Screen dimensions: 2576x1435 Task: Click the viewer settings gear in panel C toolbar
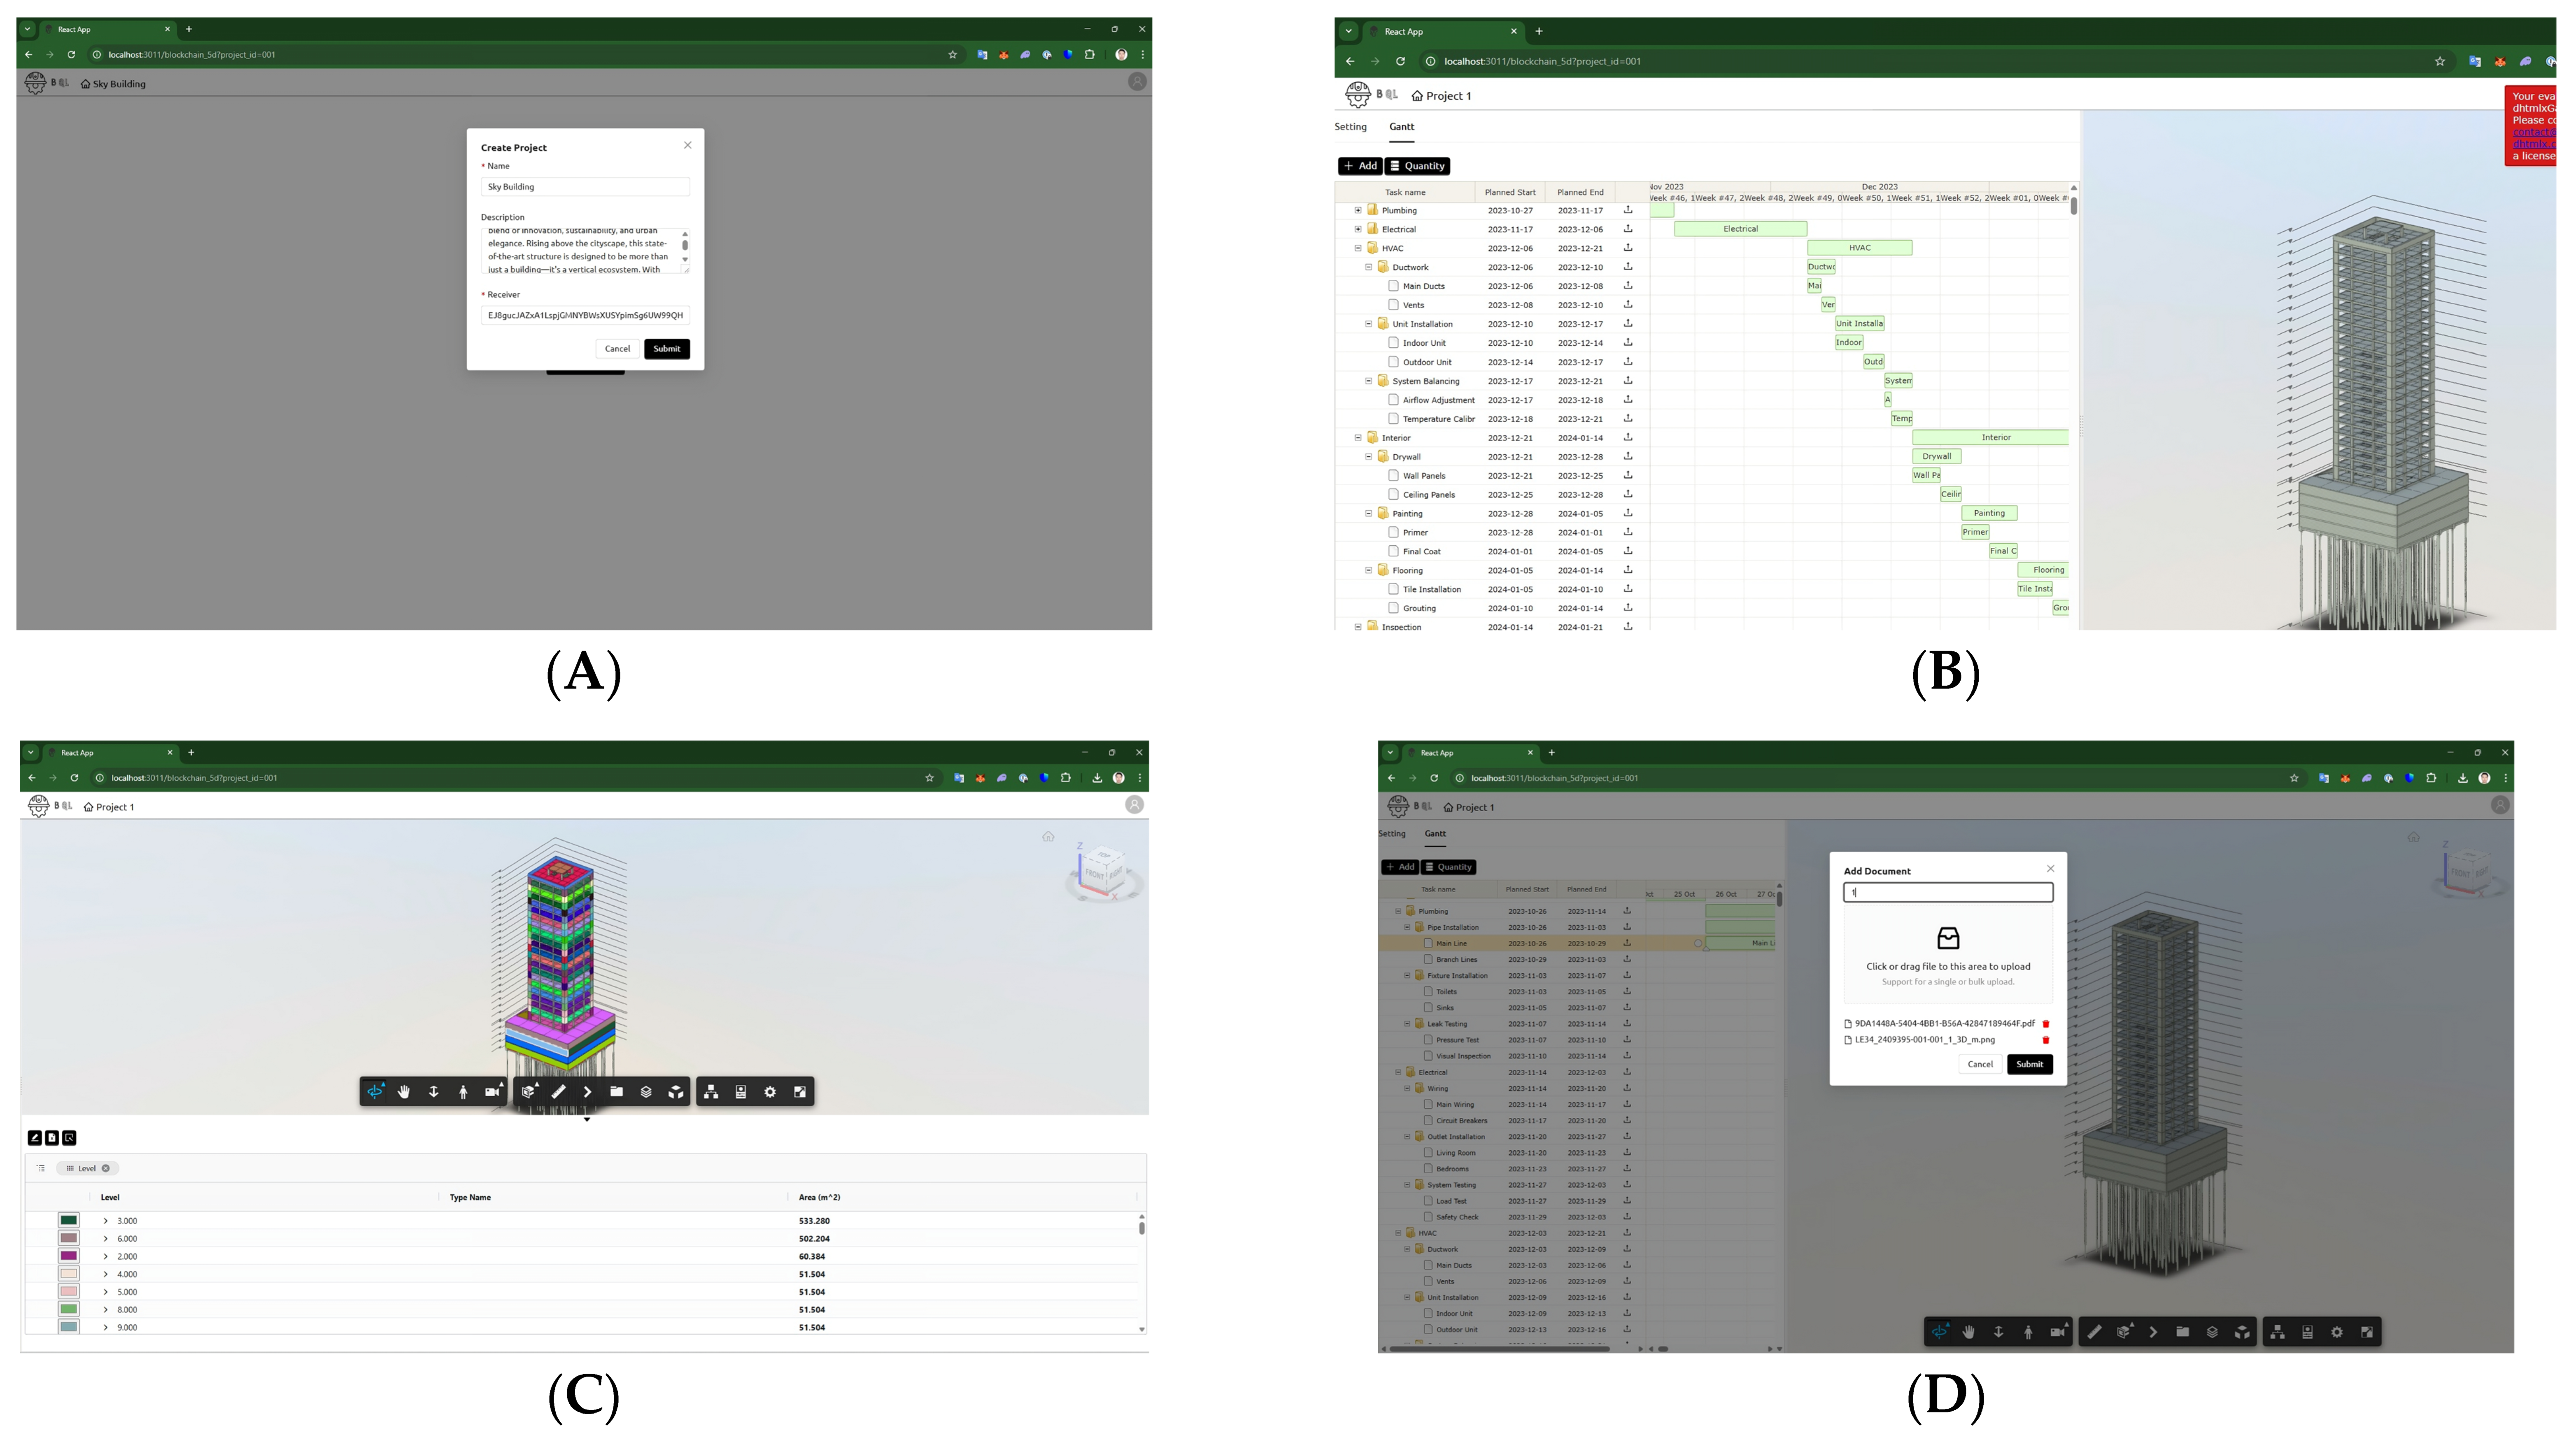(770, 1092)
